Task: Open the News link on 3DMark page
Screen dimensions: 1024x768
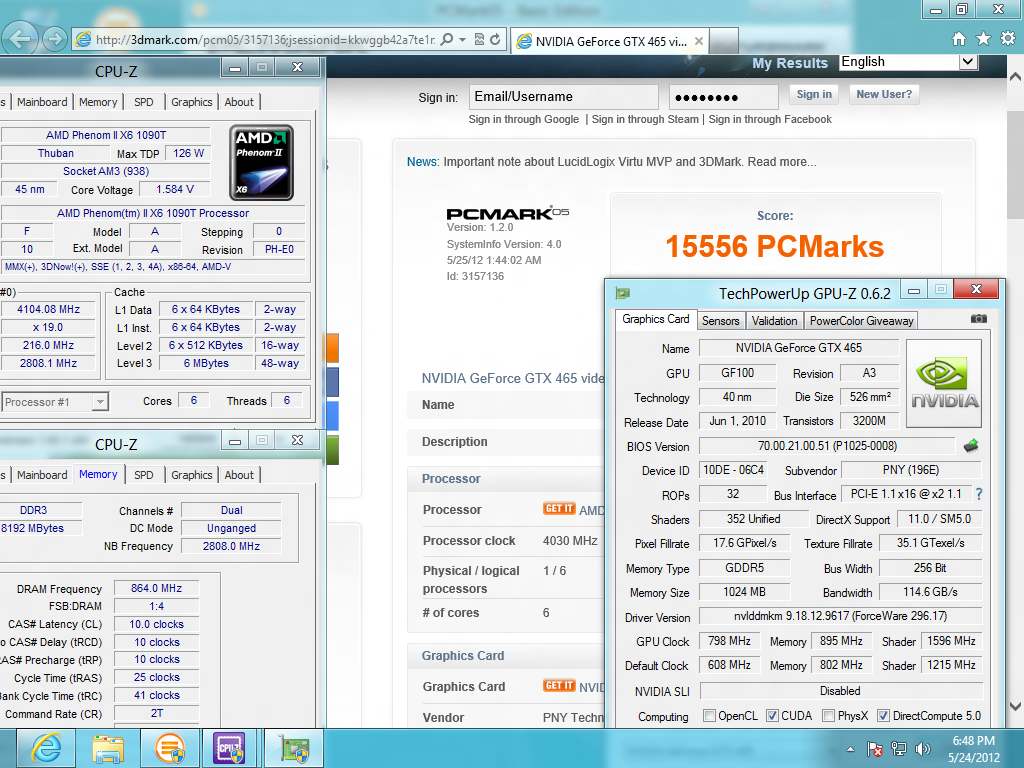Action: pyautogui.click(x=422, y=162)
